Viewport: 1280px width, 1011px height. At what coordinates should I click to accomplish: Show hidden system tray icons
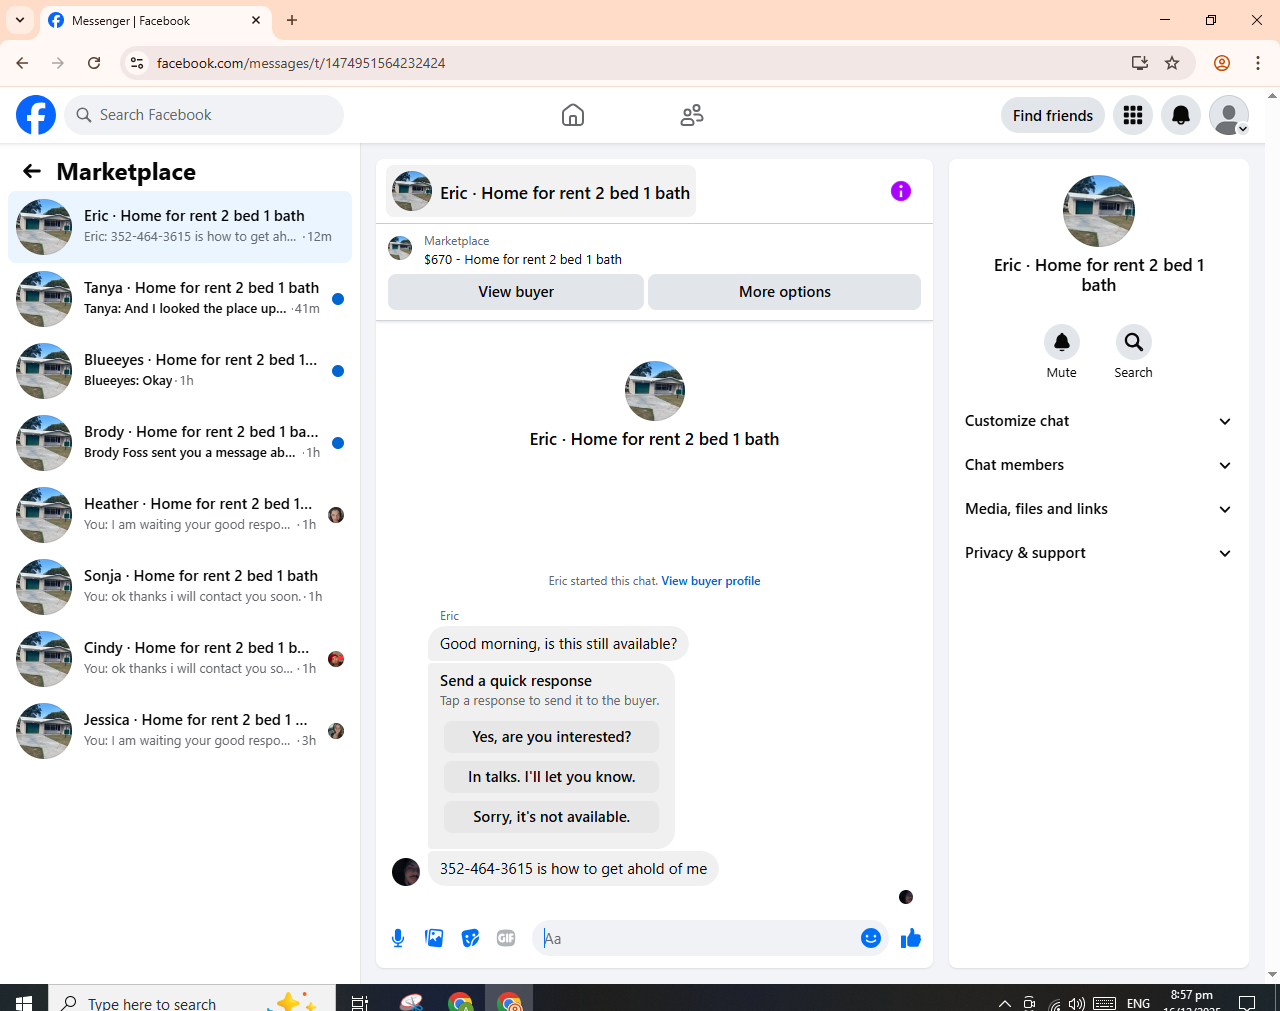pyautogui.click(x=1004, y=1003)
